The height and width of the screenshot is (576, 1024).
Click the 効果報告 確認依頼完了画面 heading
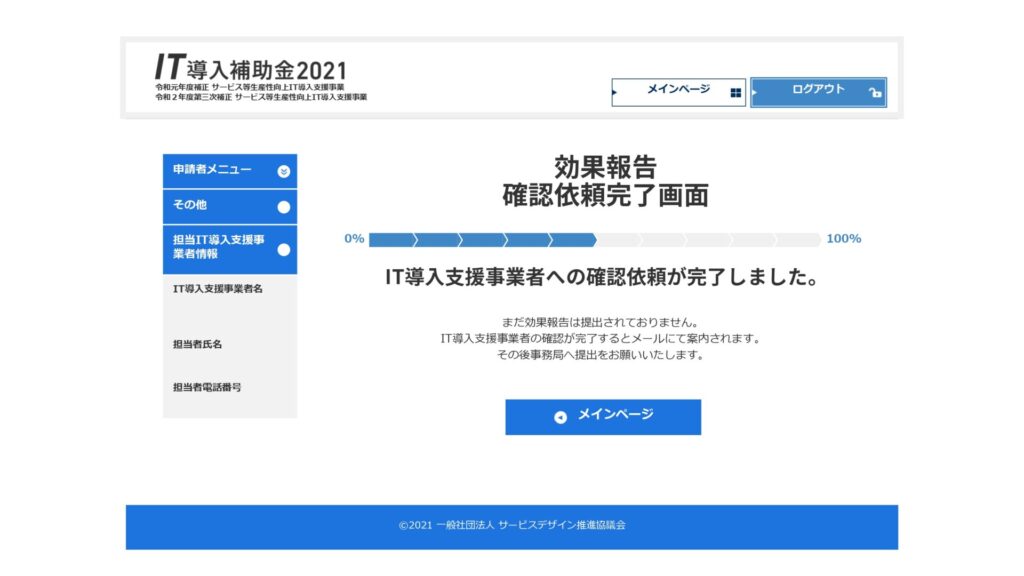click(605, 182)
